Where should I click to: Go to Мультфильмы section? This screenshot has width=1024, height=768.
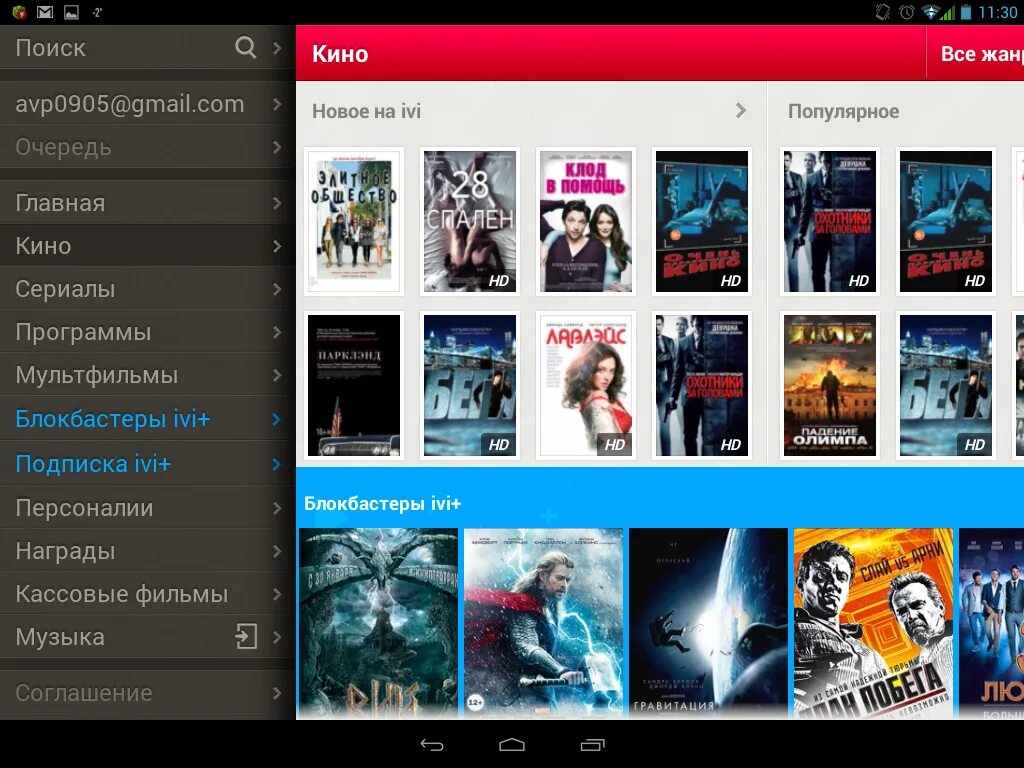click(148, 375)
